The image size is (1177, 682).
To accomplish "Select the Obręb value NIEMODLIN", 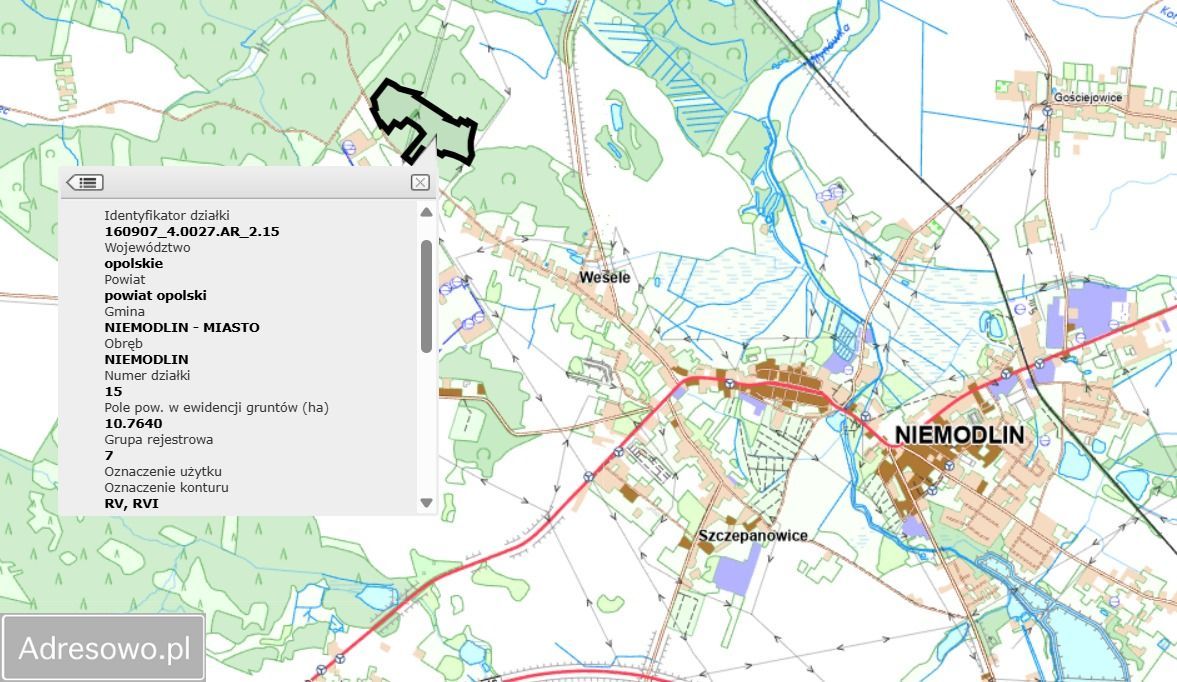I will [146, 359].
